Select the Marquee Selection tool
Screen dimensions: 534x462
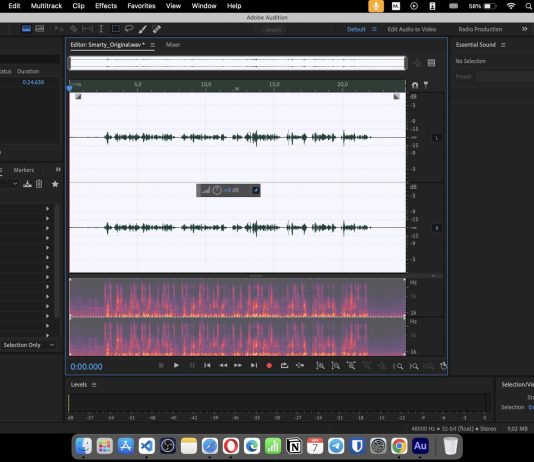(x=116, y=29)
